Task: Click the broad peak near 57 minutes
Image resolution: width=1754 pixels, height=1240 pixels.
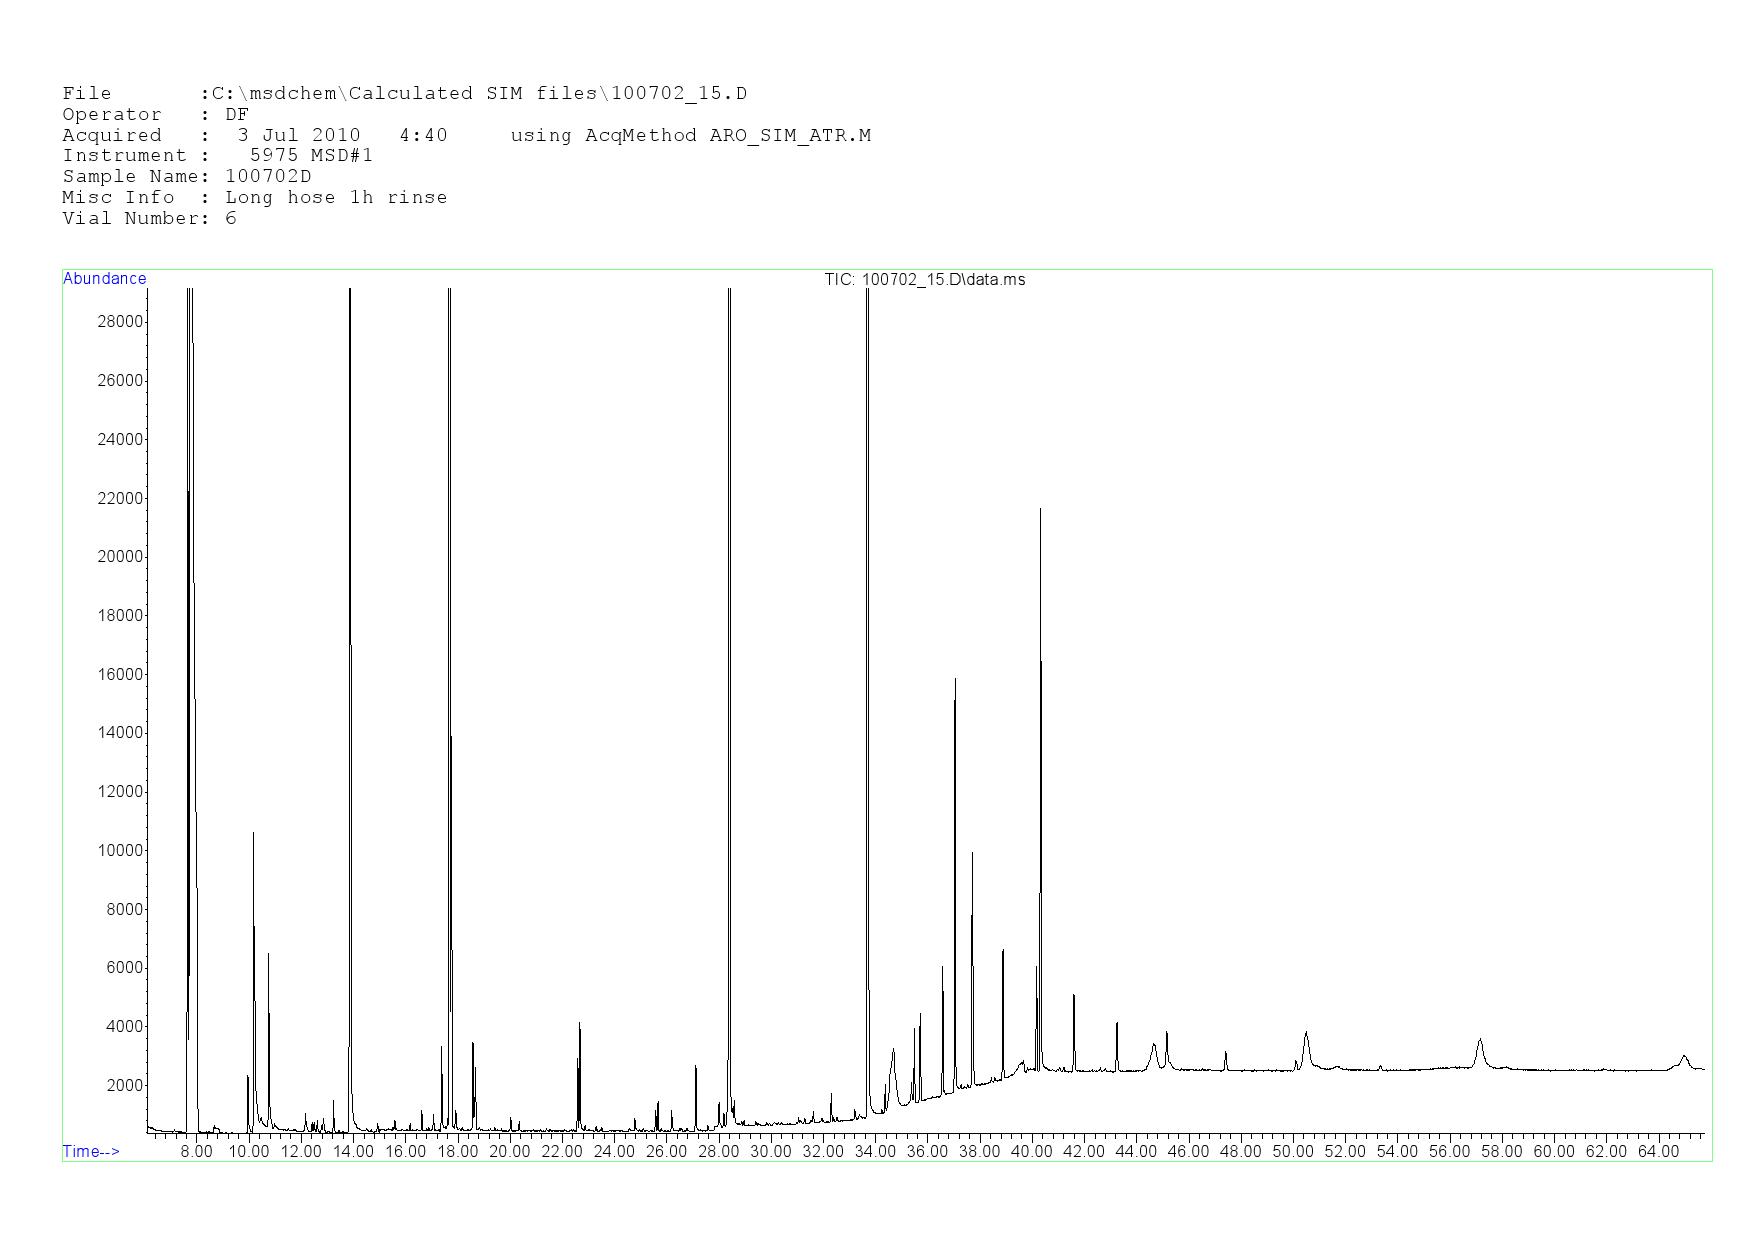Action: [1480, 1042]
